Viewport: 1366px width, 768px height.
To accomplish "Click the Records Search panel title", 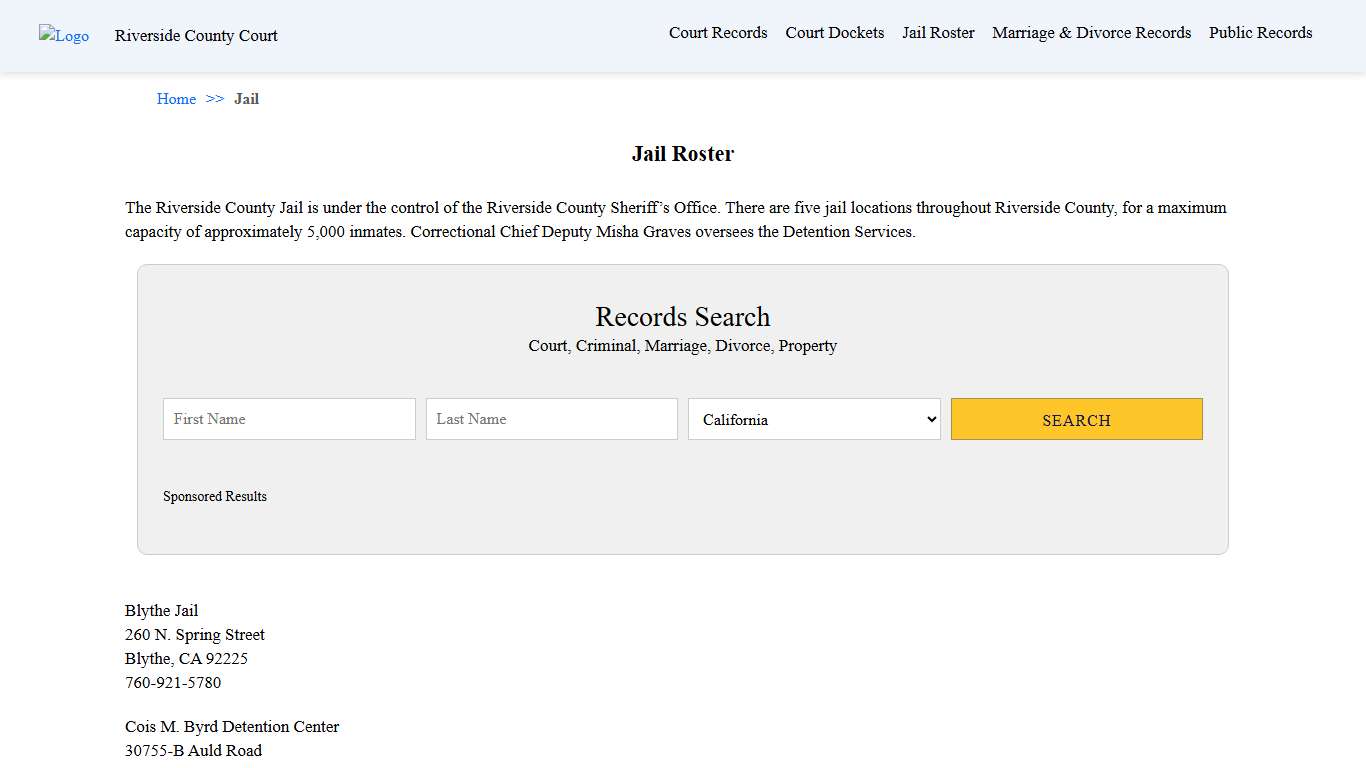I will click(683, 317).
